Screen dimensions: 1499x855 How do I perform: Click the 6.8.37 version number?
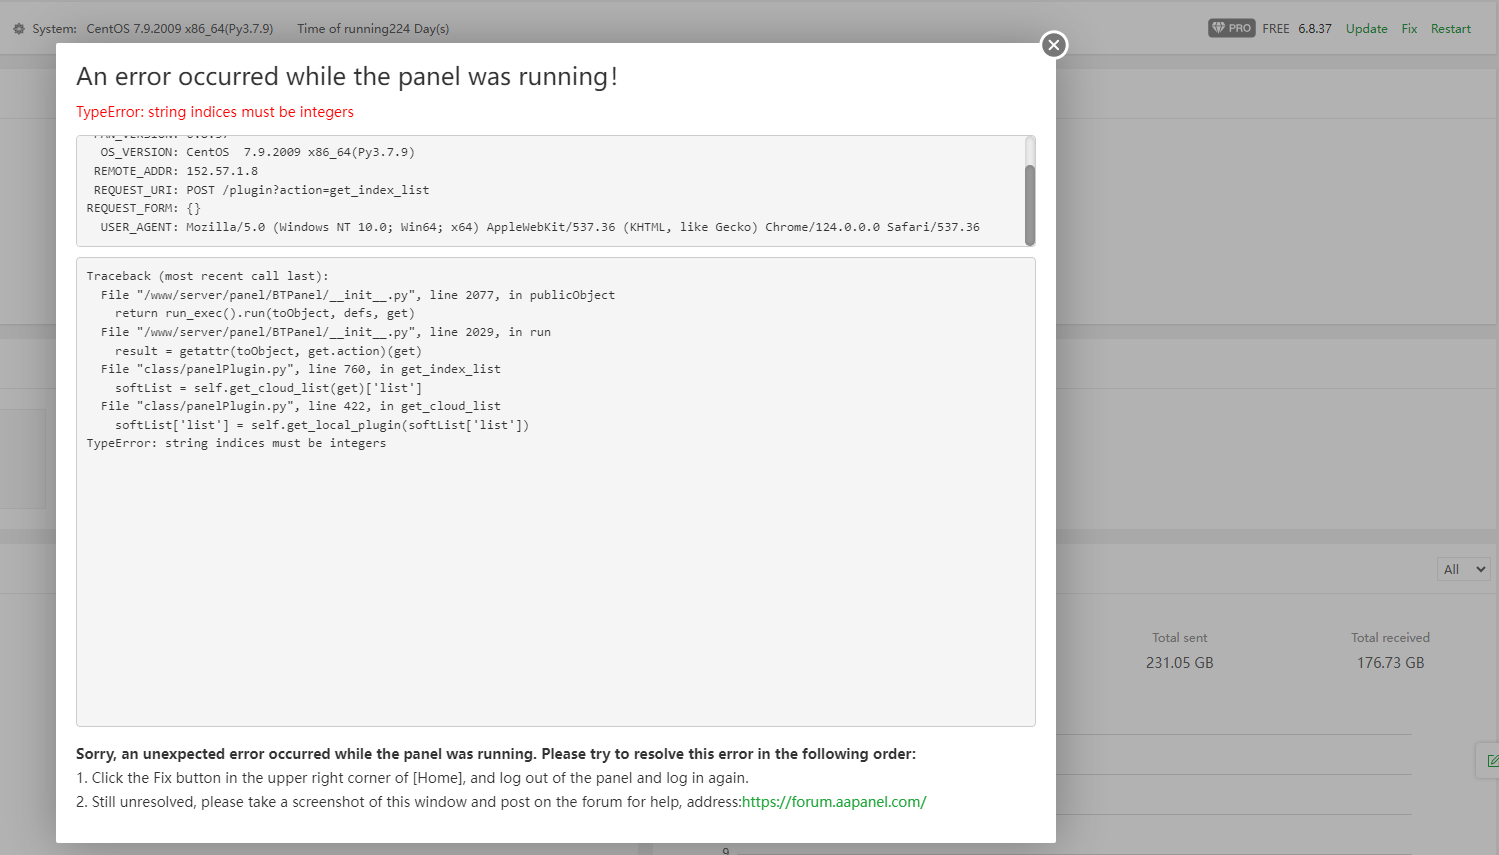click(1315, 29)
